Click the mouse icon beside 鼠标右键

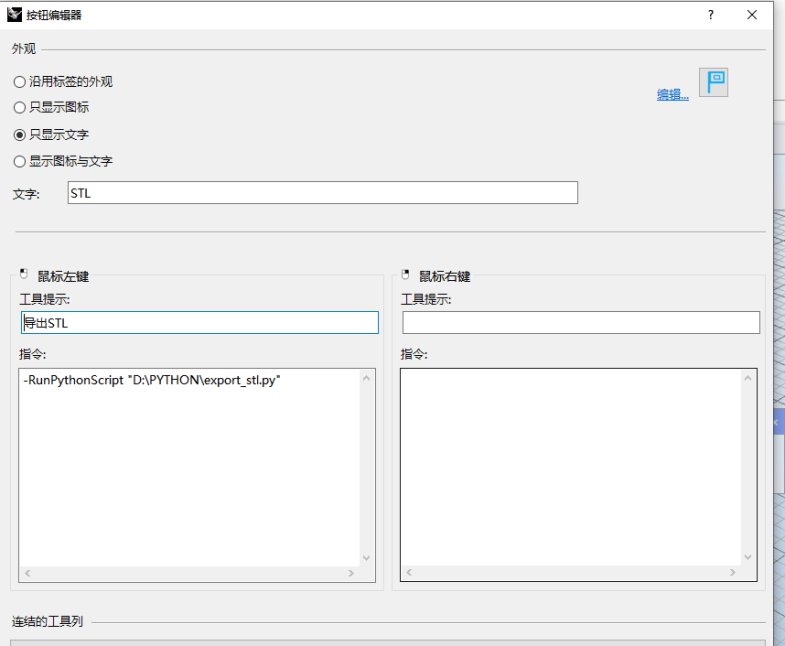pos(405,275)
